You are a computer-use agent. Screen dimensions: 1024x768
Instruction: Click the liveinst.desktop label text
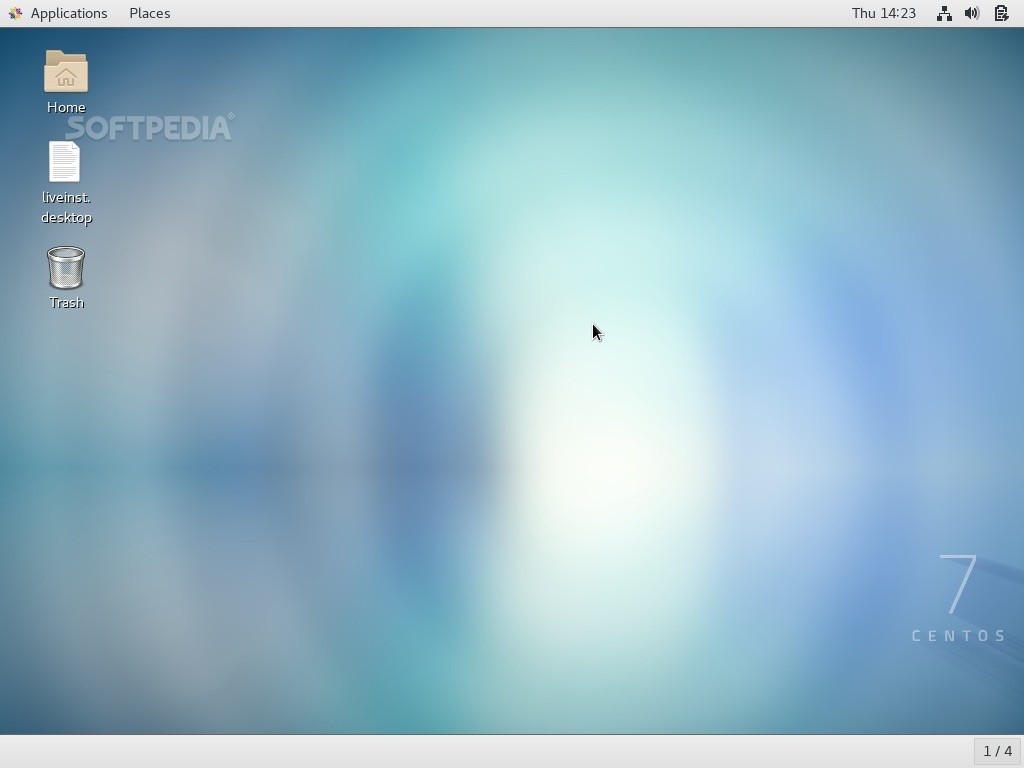tap(66, 207)
